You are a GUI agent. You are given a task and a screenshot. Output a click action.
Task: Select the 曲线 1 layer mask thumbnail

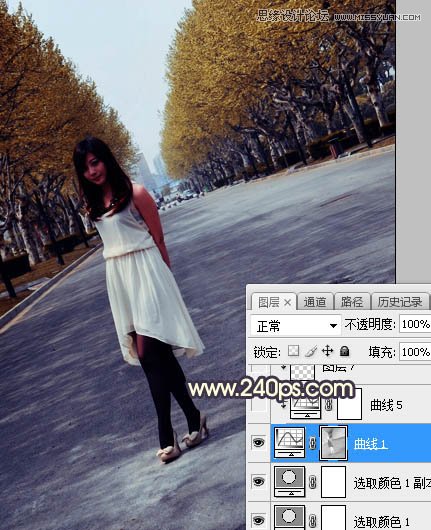(x=334, y=442)
